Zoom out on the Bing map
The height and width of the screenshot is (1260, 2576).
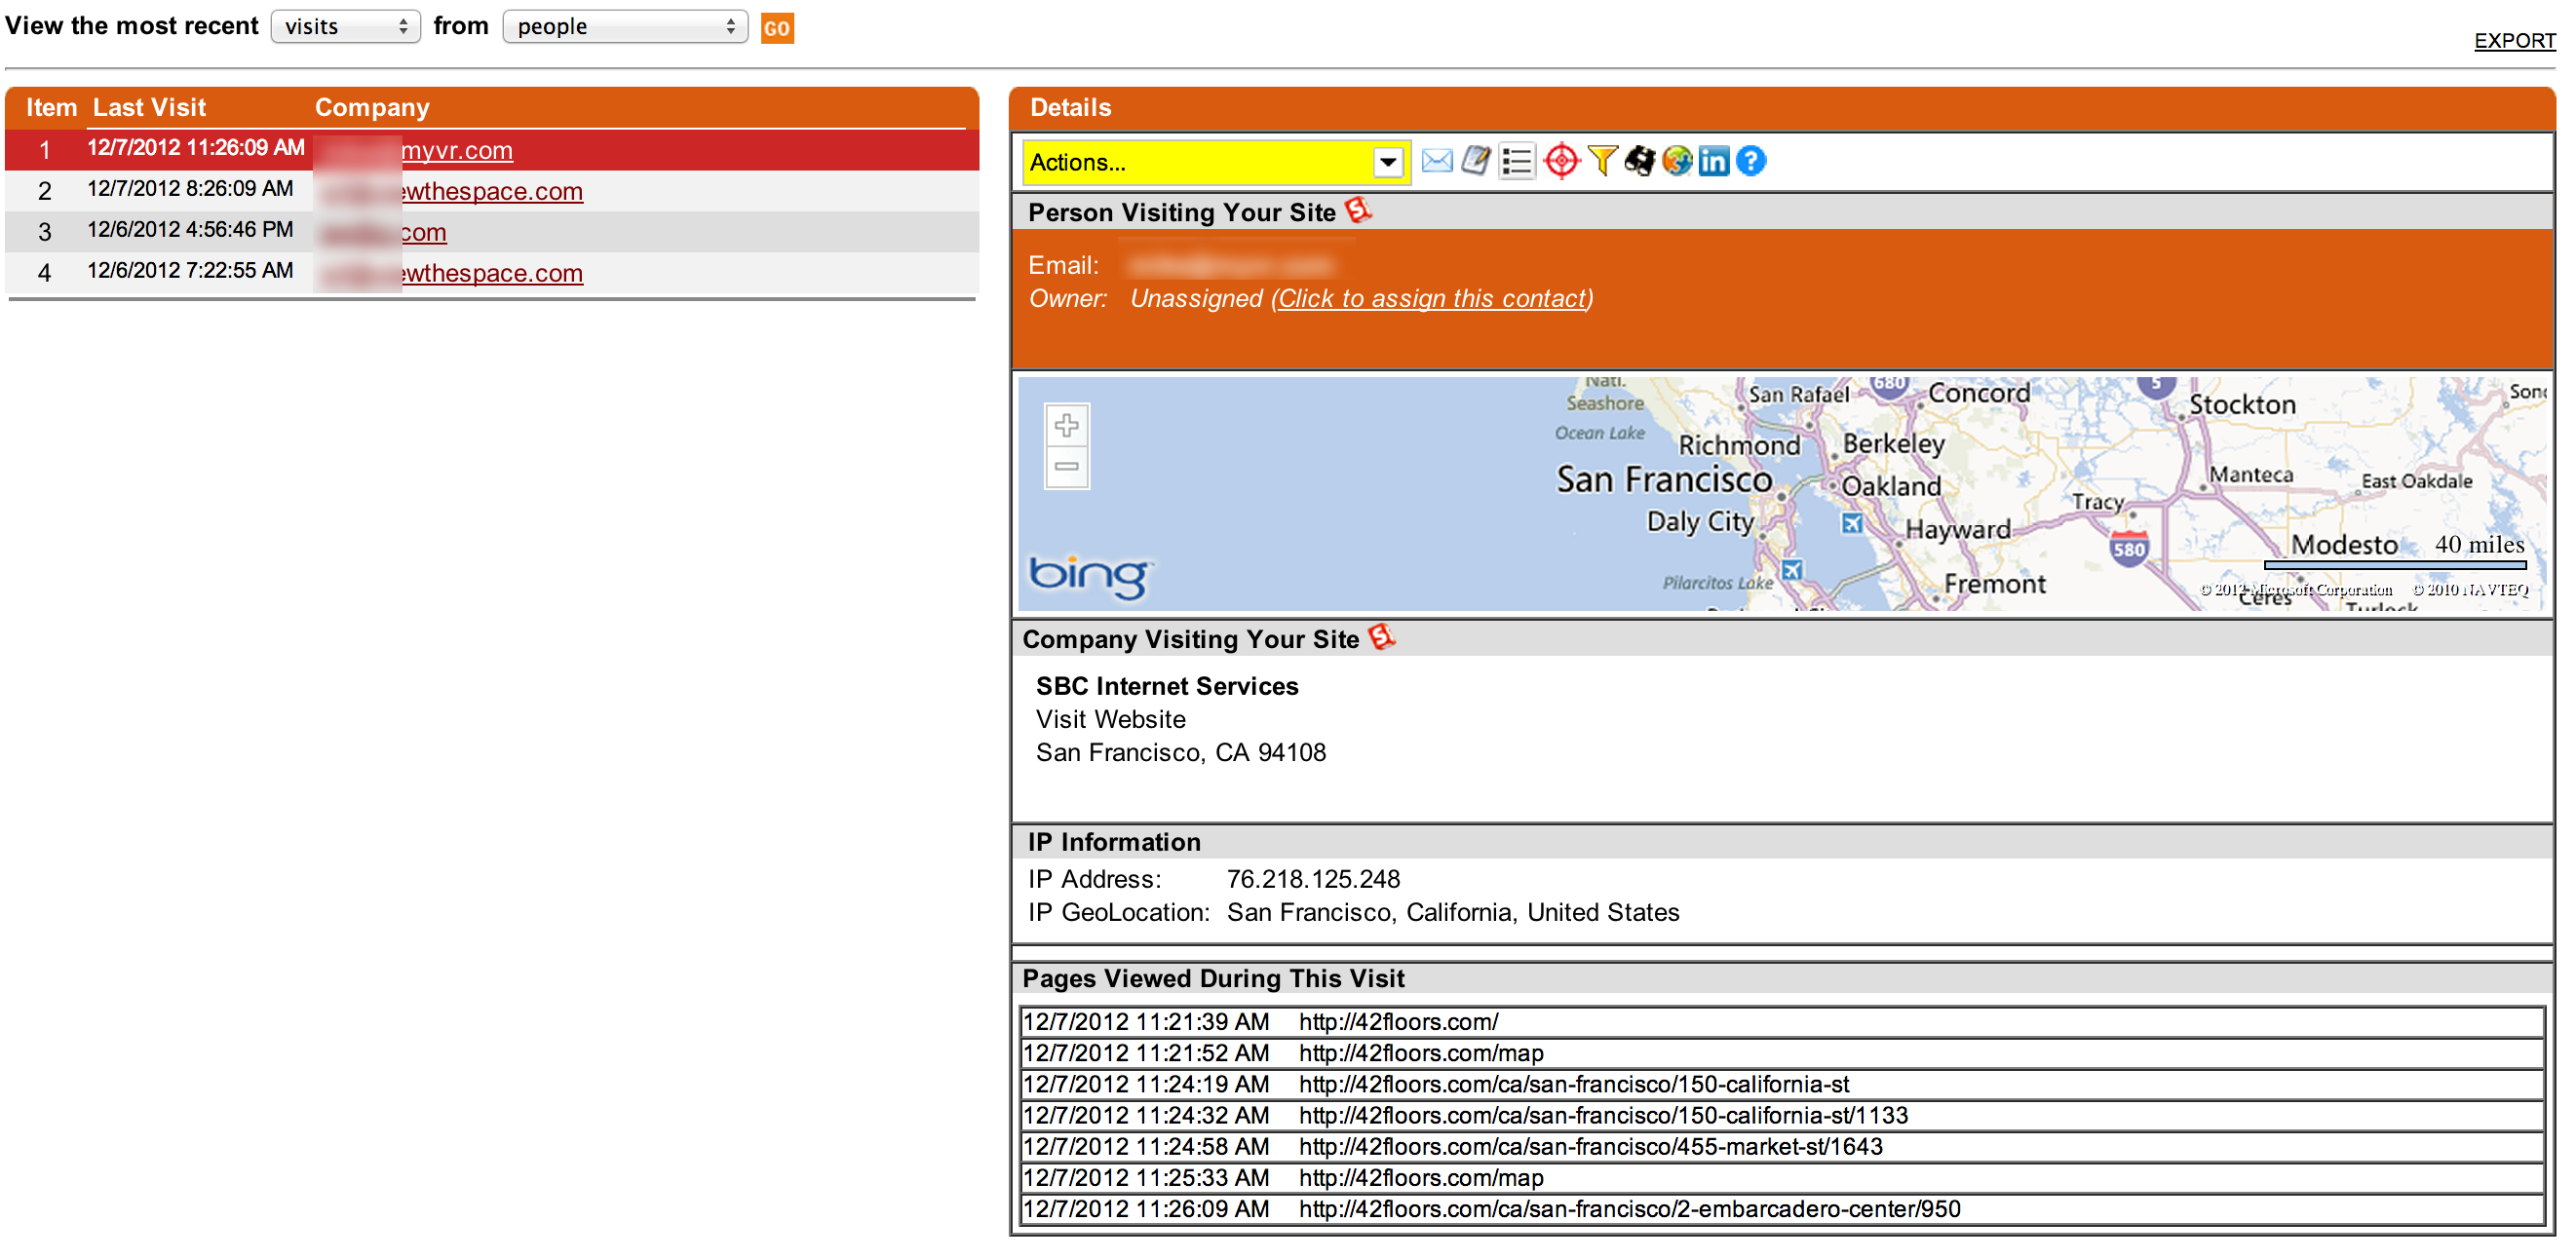pos(1066,467)
